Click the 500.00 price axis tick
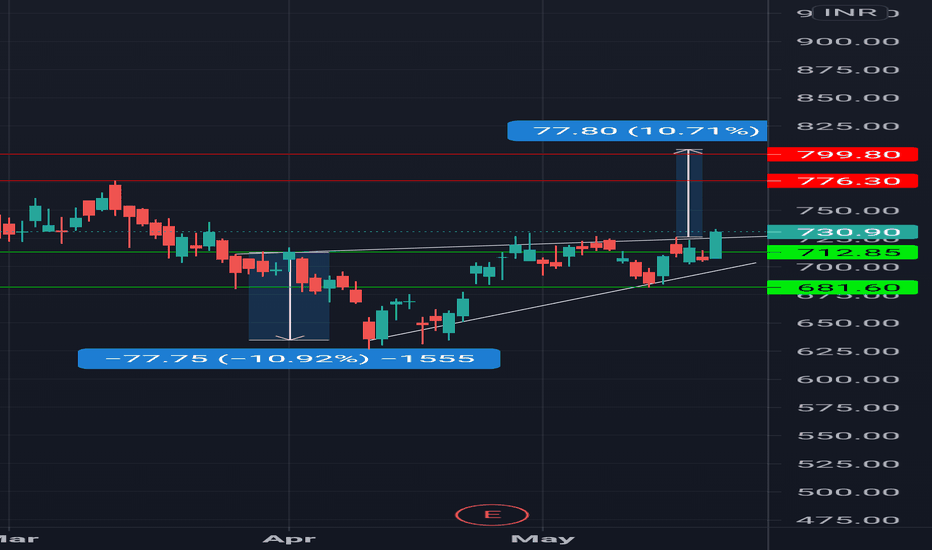The image size is (932, 550). click(848, 492)
